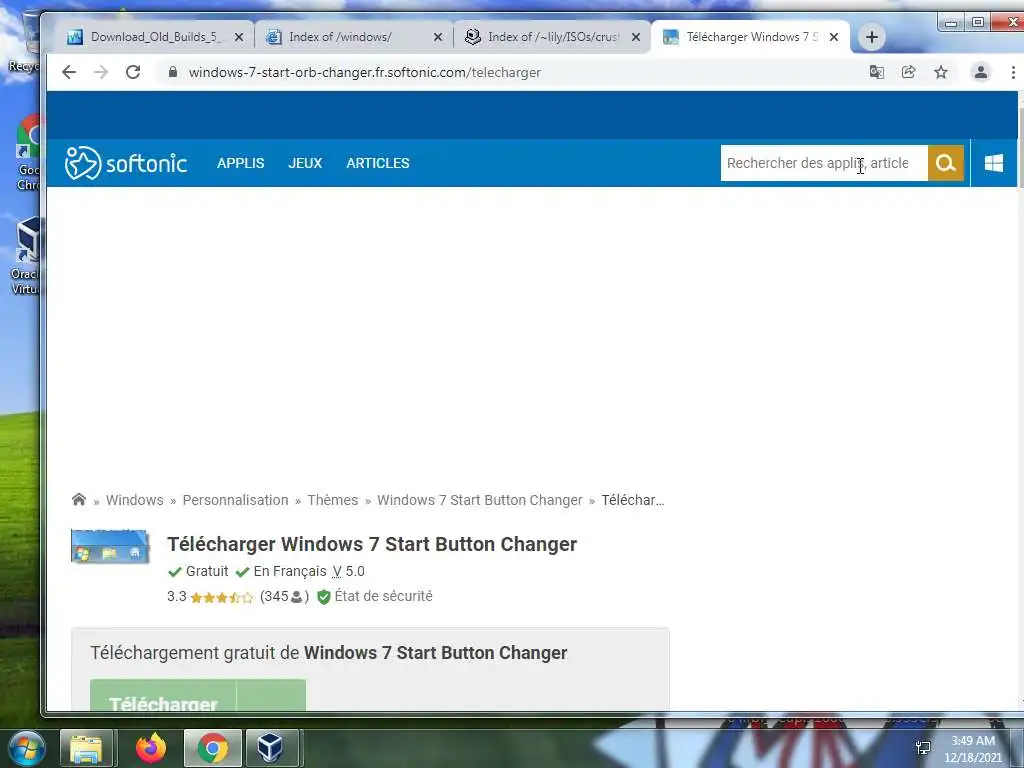Click the star rating icons
Image resolution: width=1024 pixels, height=768 pixels.
tap(221, 597)
